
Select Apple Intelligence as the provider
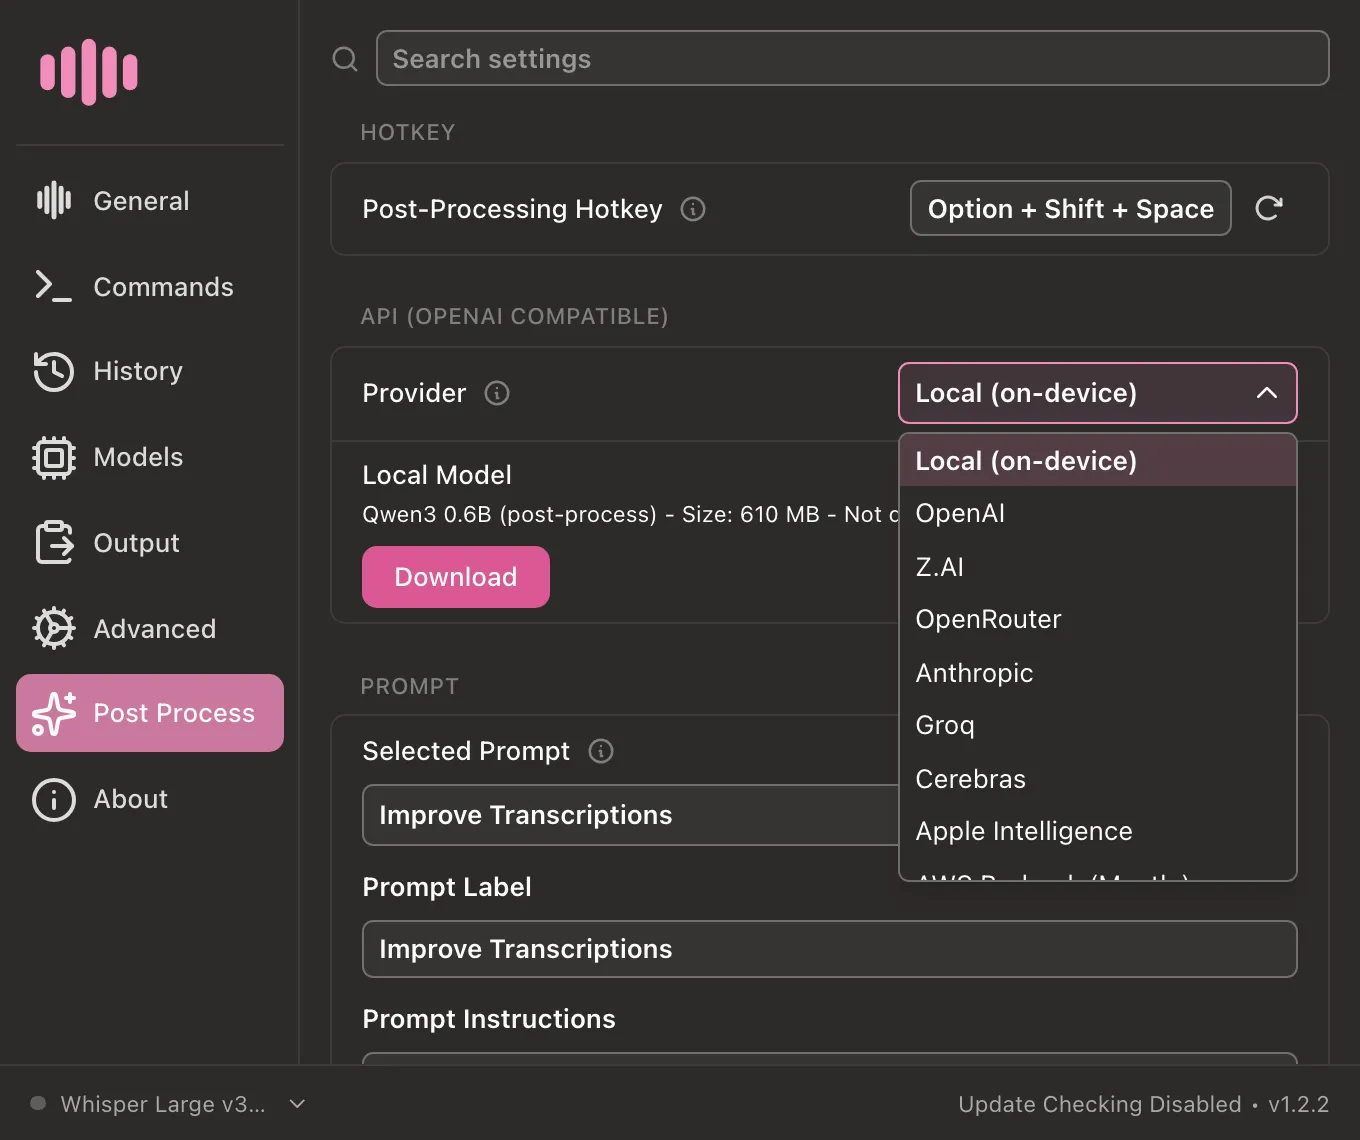[x=1098, y=831]
